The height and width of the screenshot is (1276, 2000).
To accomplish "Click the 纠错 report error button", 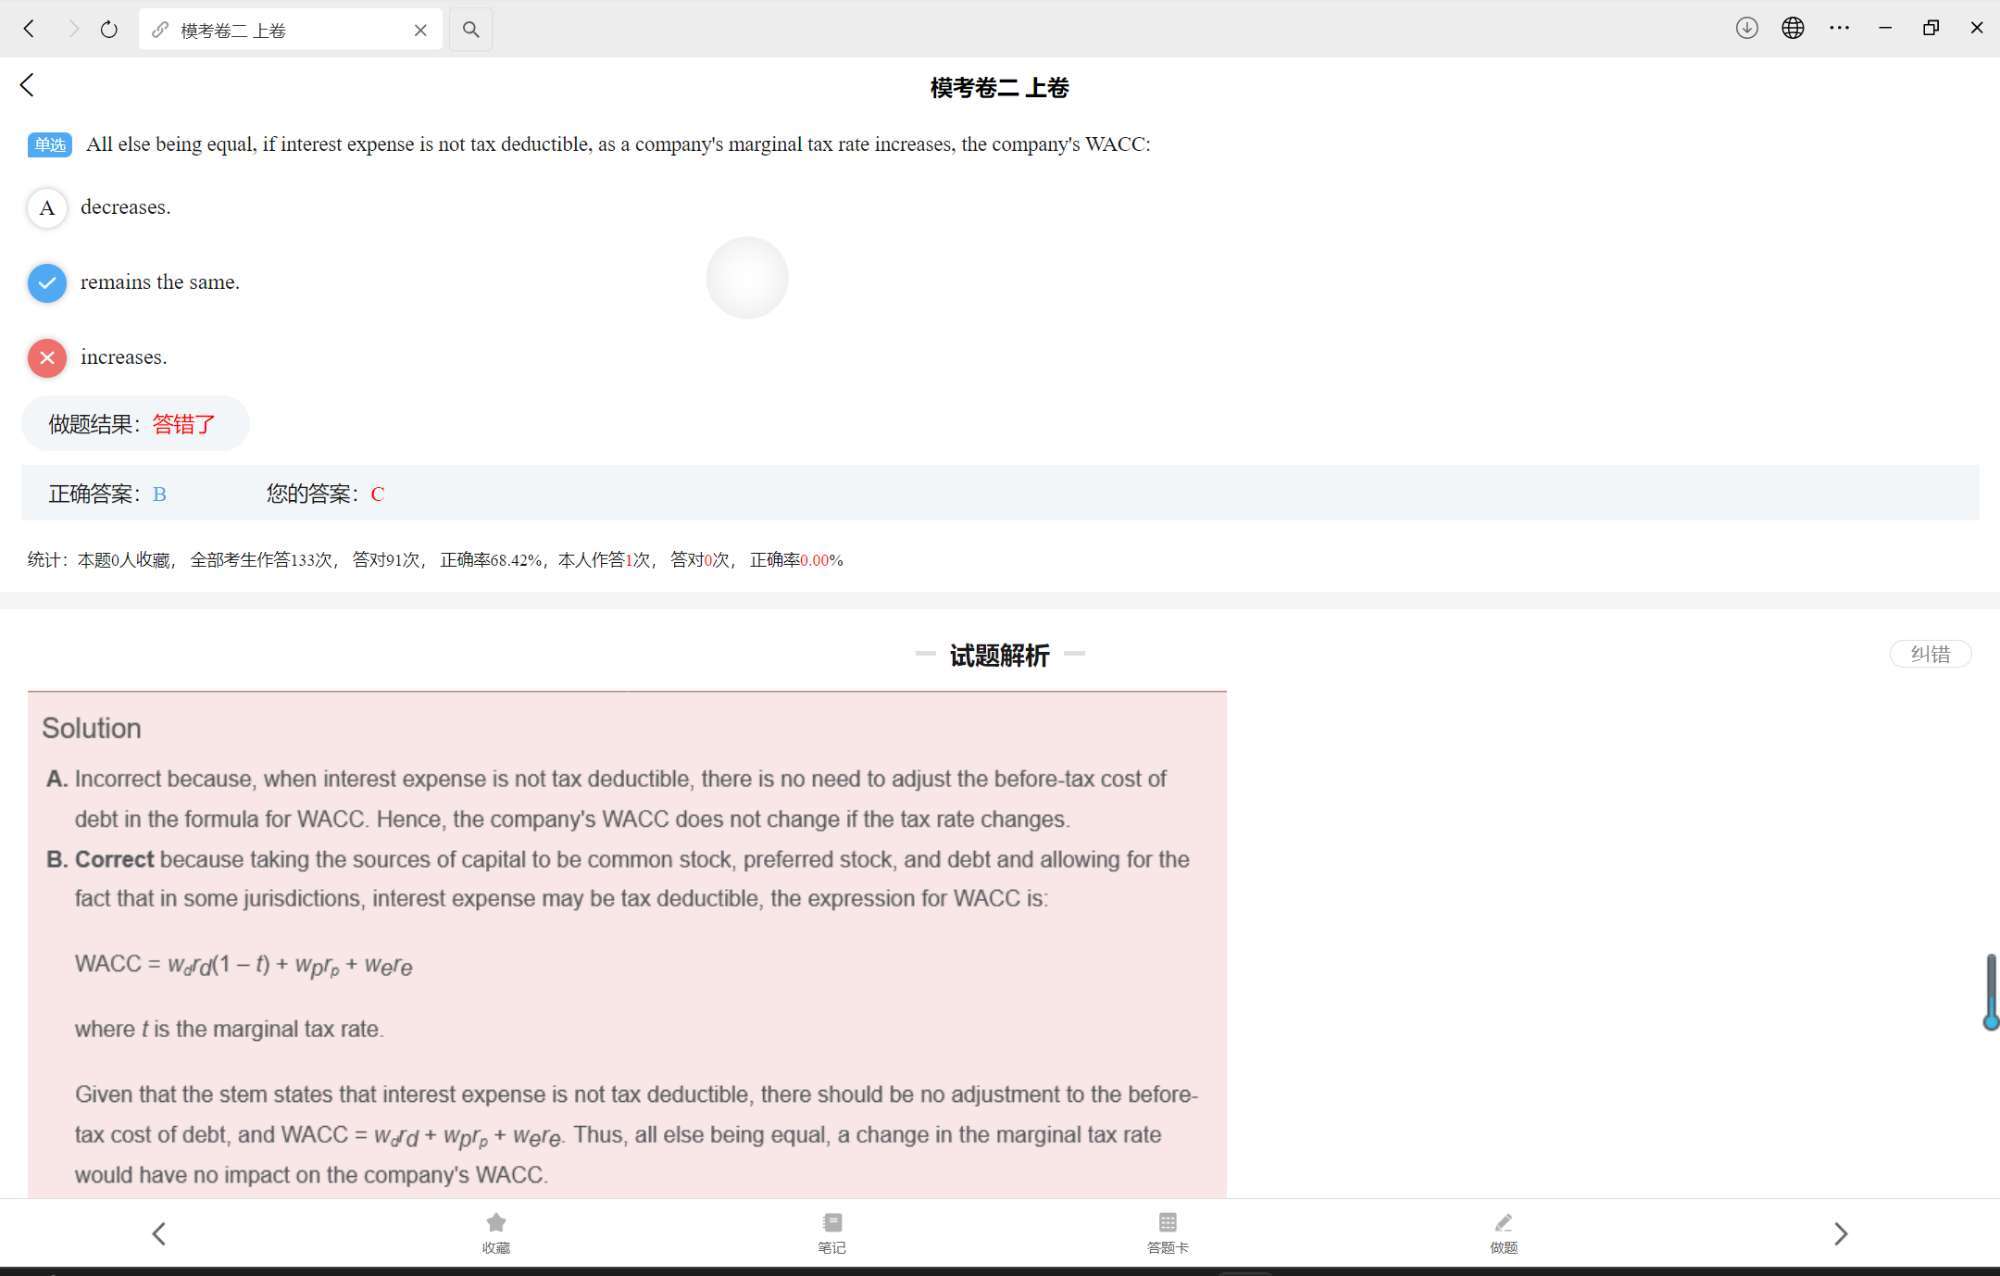I will [x=1929, y=654].
